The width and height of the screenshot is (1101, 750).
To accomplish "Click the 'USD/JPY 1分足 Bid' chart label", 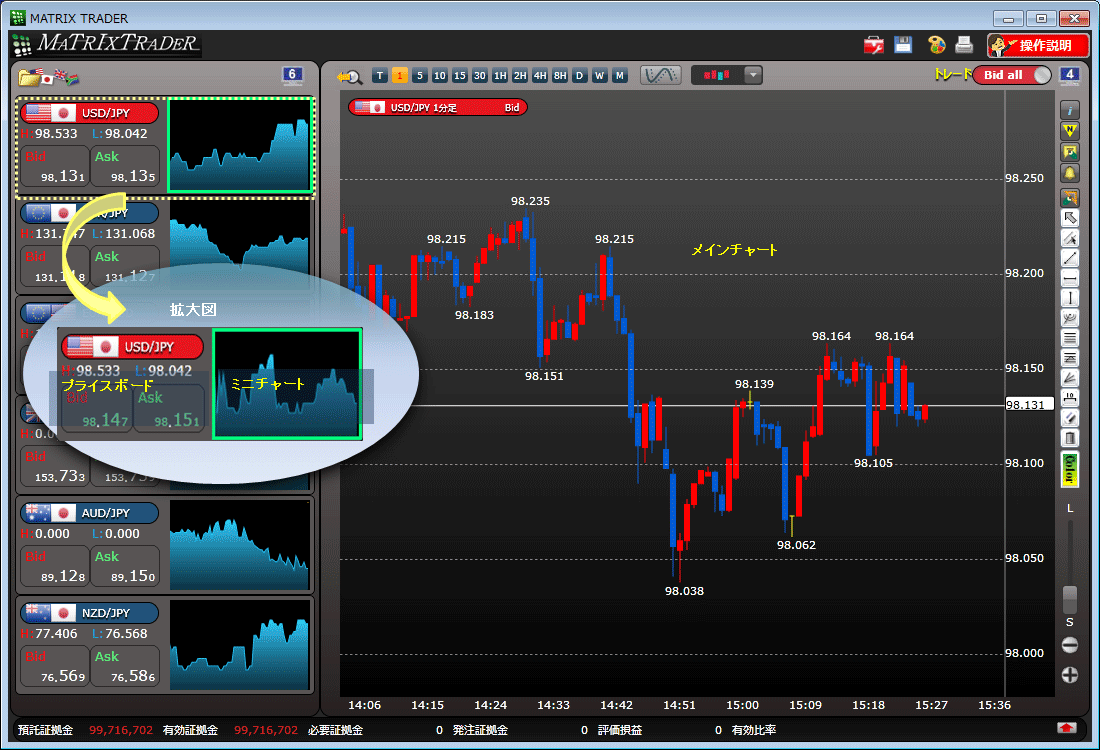I will 438,107.
